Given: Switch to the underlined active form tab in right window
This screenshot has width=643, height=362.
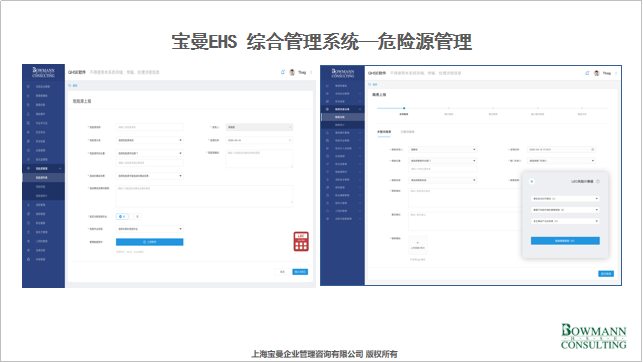Looking at the screenshot, I should pyautogui.click(x=384, y=132).
